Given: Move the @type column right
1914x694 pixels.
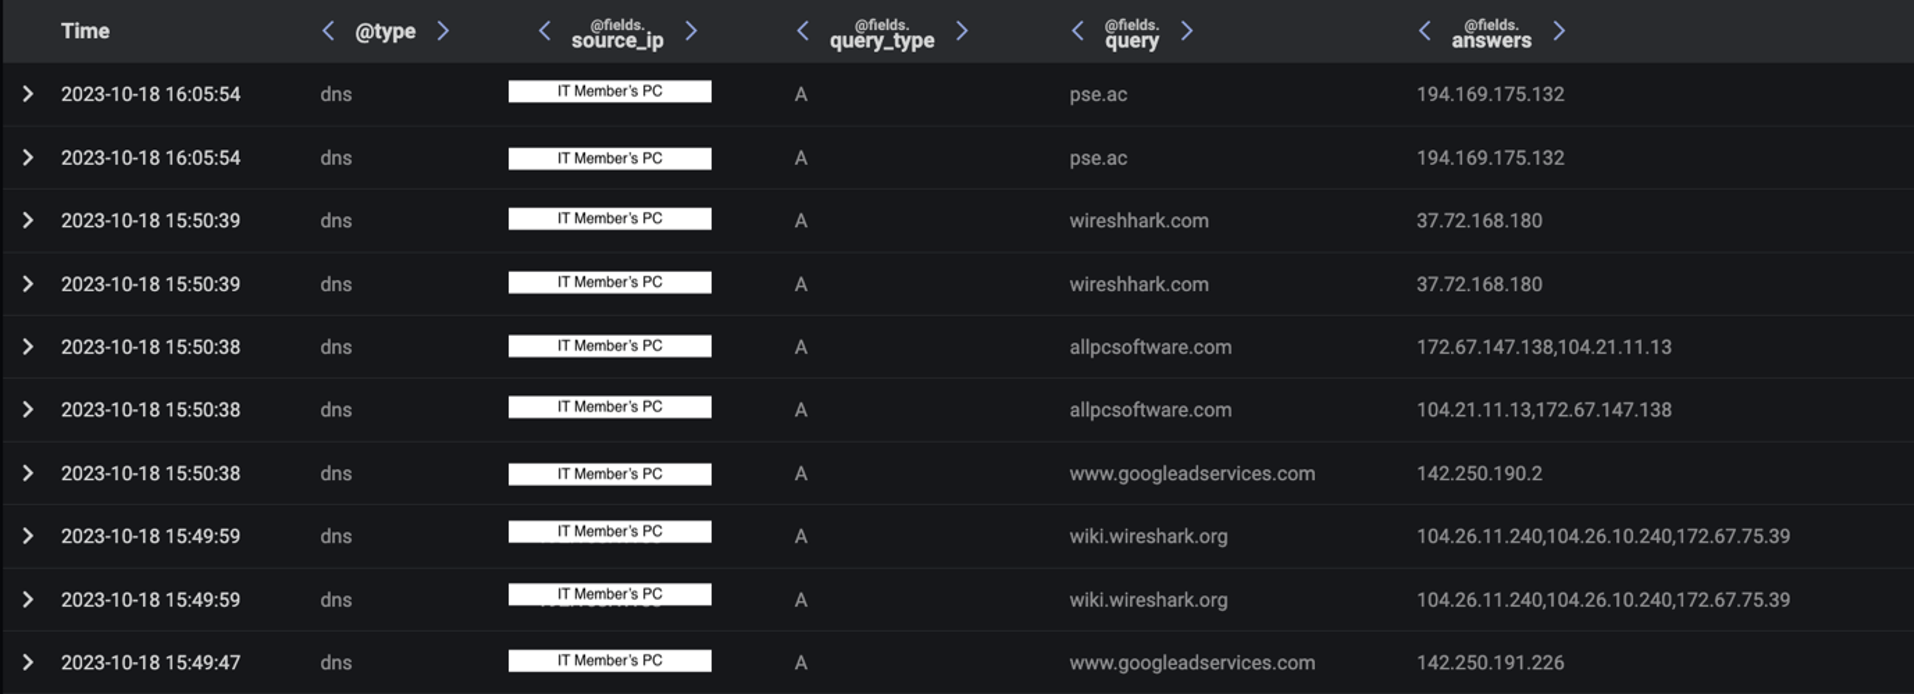Looking at the screenshot, I should [x=443, y=31].
